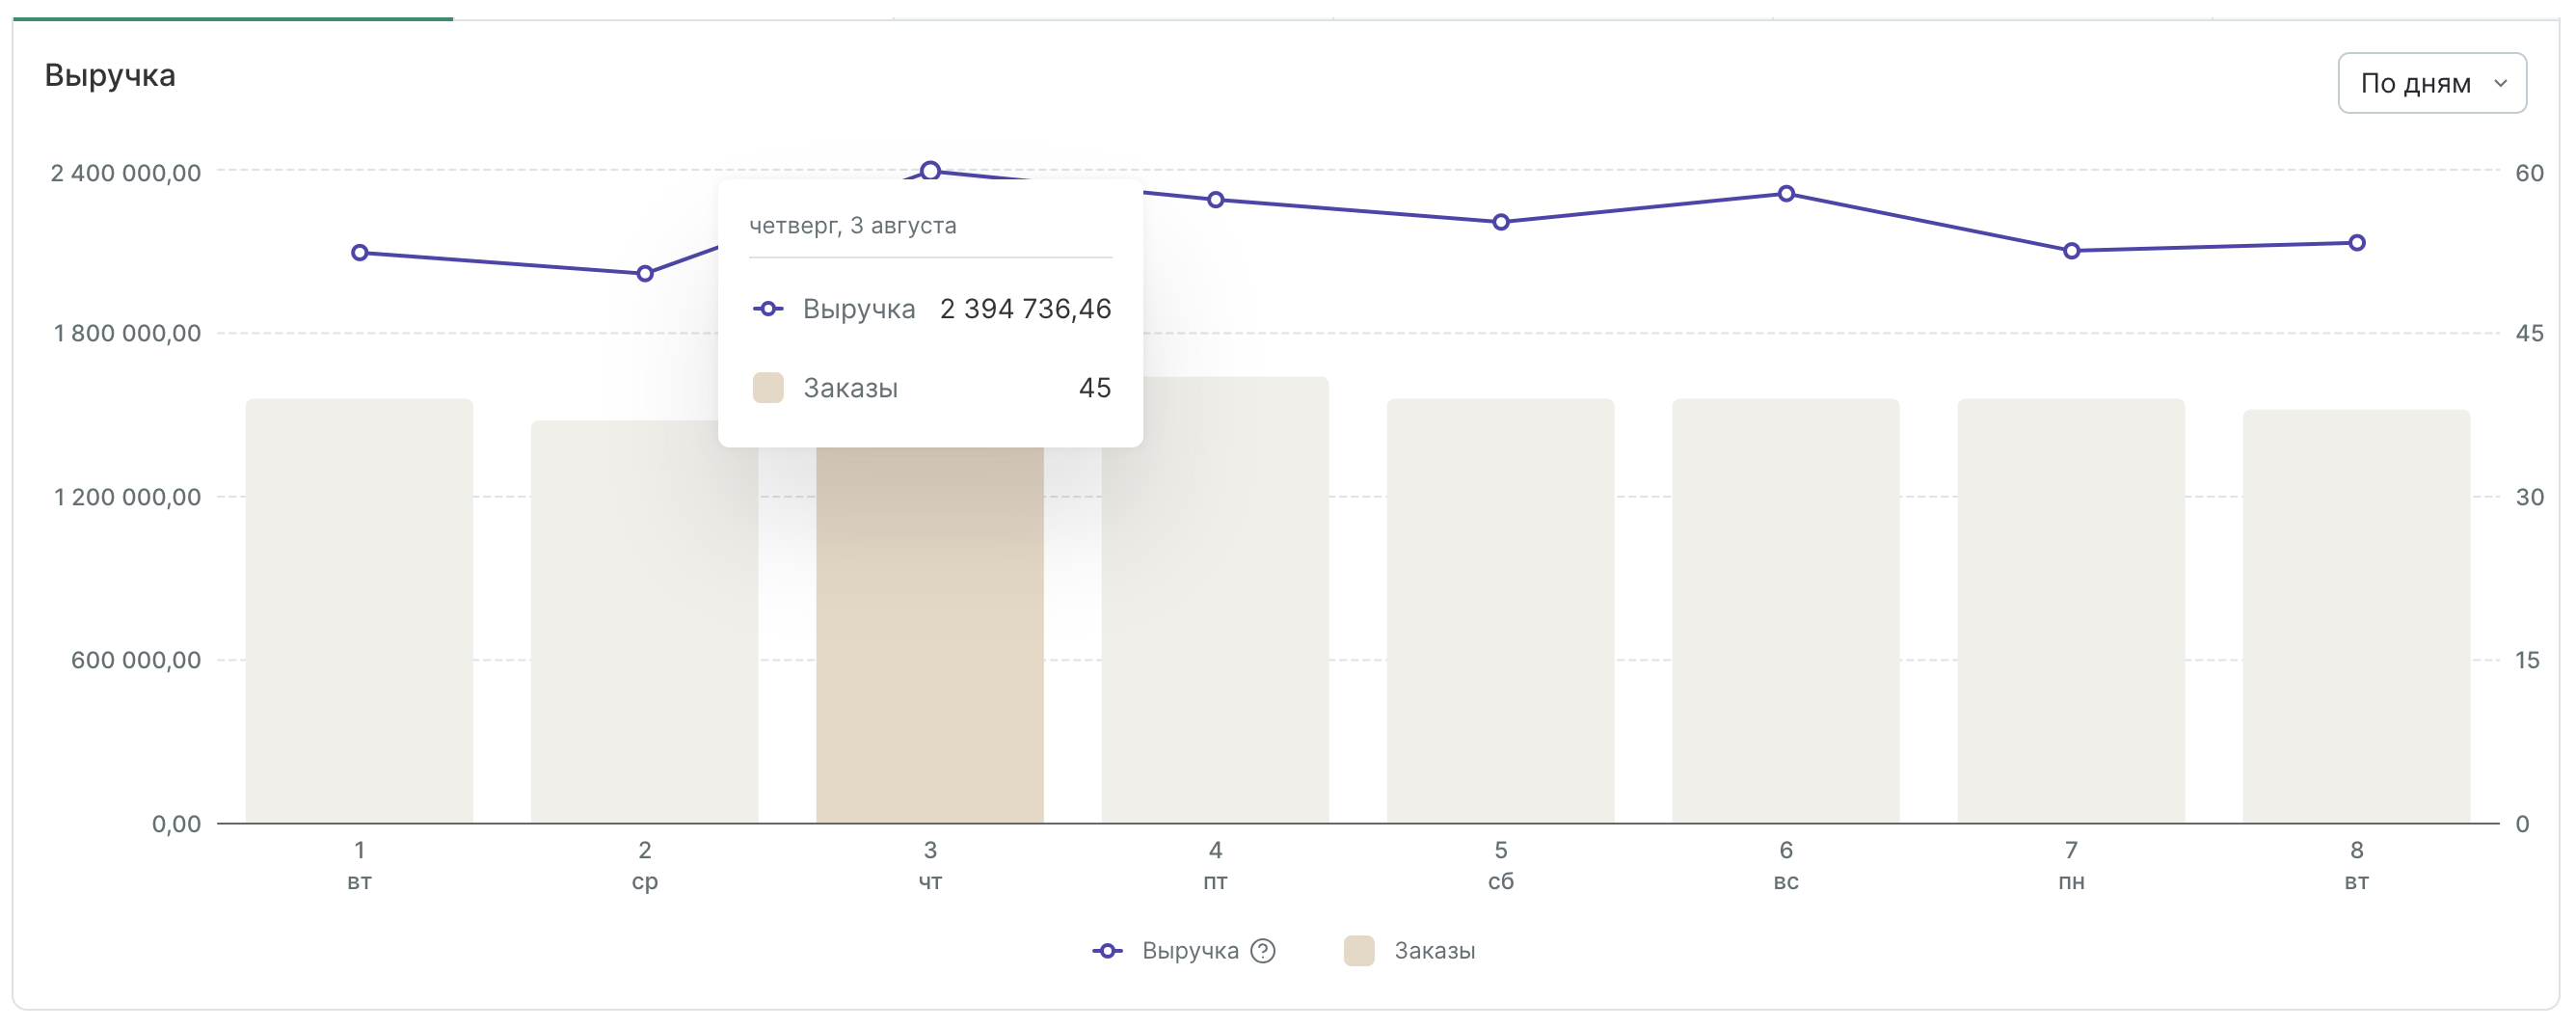Click revenue line point for day 3 peak
2576x1028 pixels.
coord(930,171)
